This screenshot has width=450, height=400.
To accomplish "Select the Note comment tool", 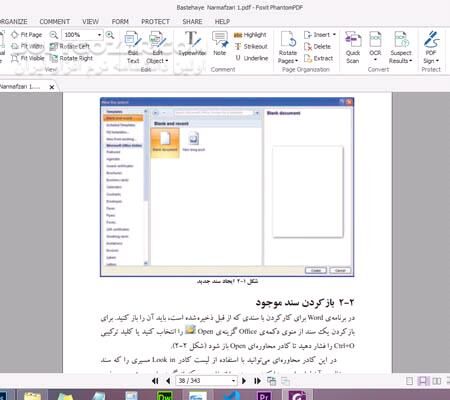I will point(220,43).
